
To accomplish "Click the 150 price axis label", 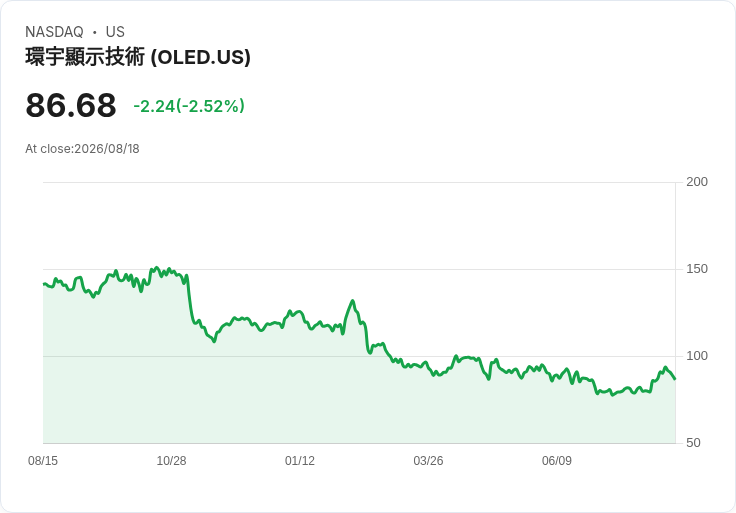I will (x=697, y=269).
